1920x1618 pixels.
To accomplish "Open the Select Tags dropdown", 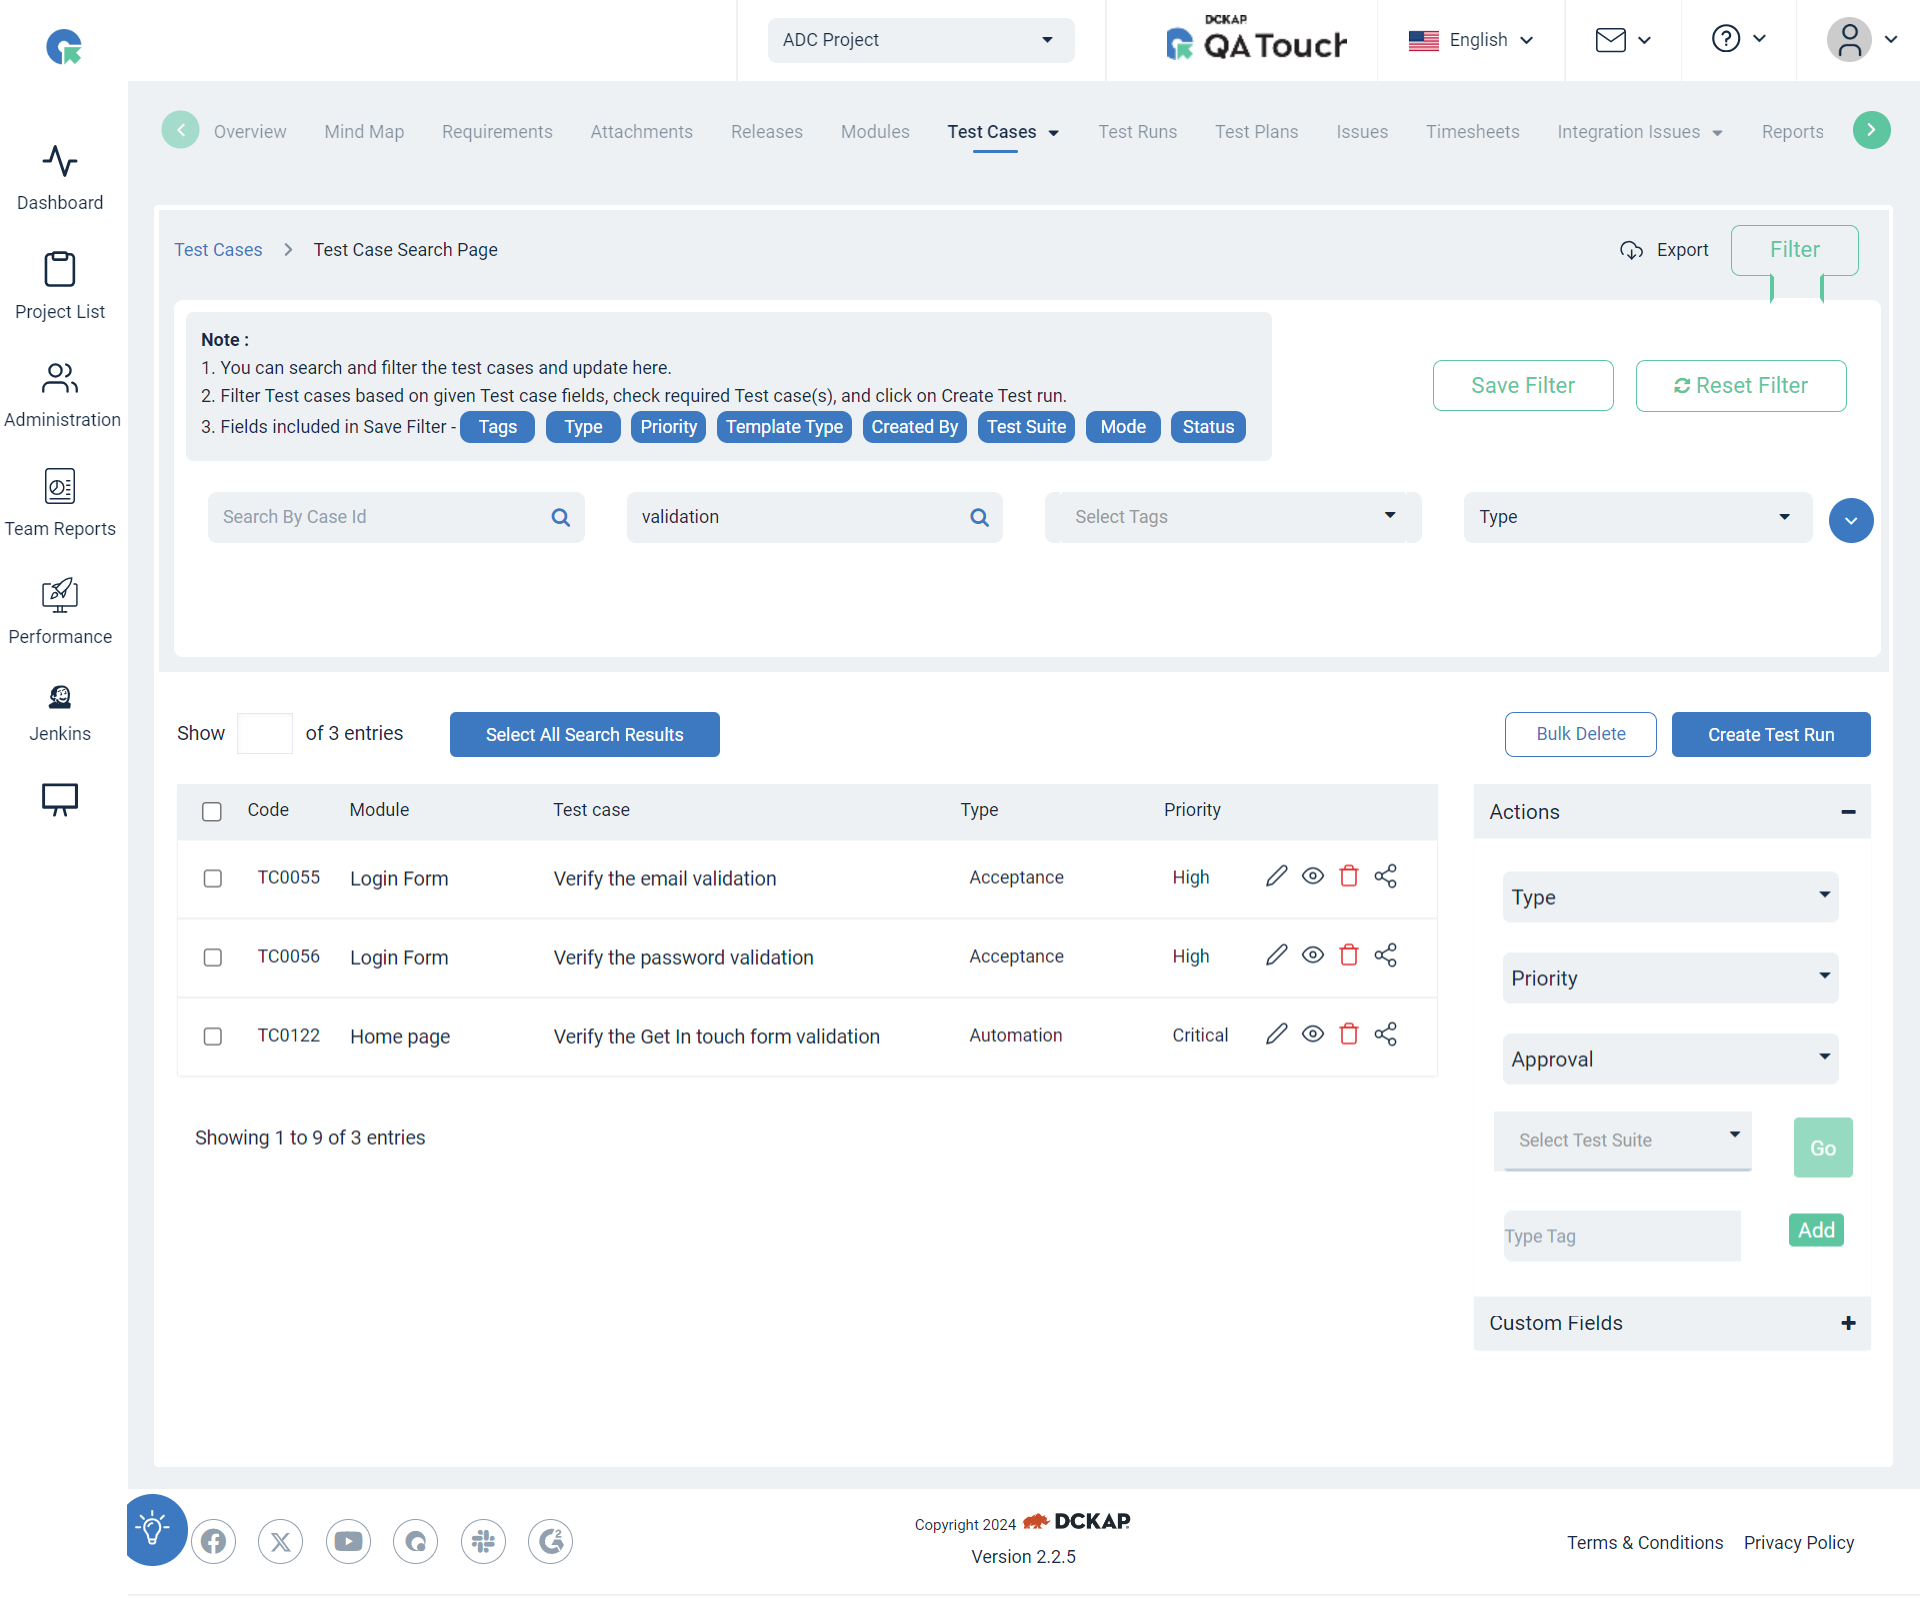I will pyautogui.click(x=1233, y=517).
